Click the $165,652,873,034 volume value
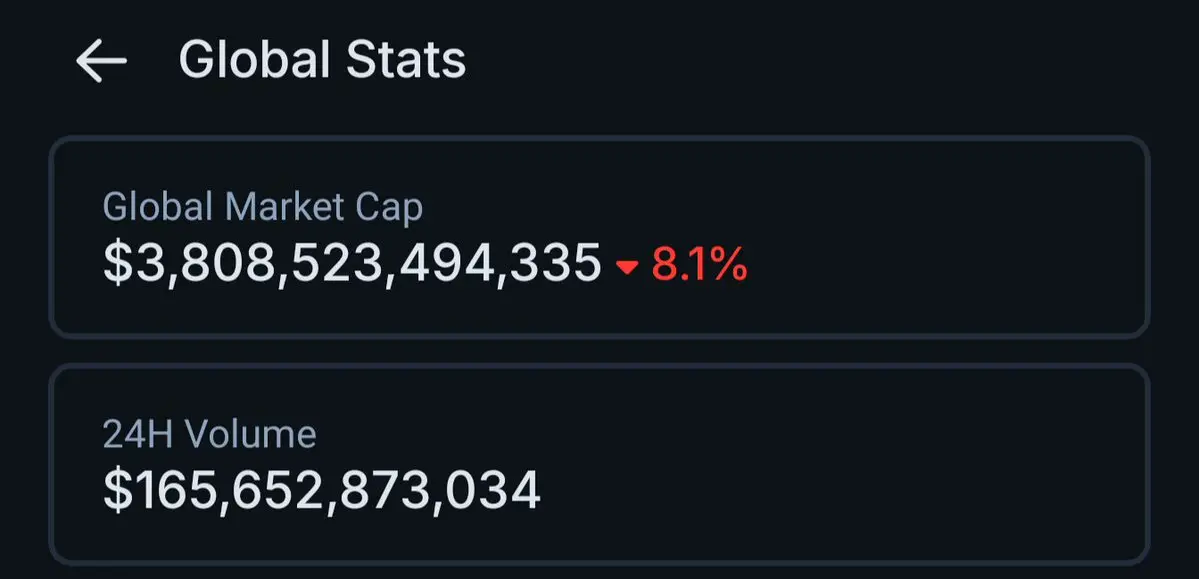 click(x=322, y=491)
